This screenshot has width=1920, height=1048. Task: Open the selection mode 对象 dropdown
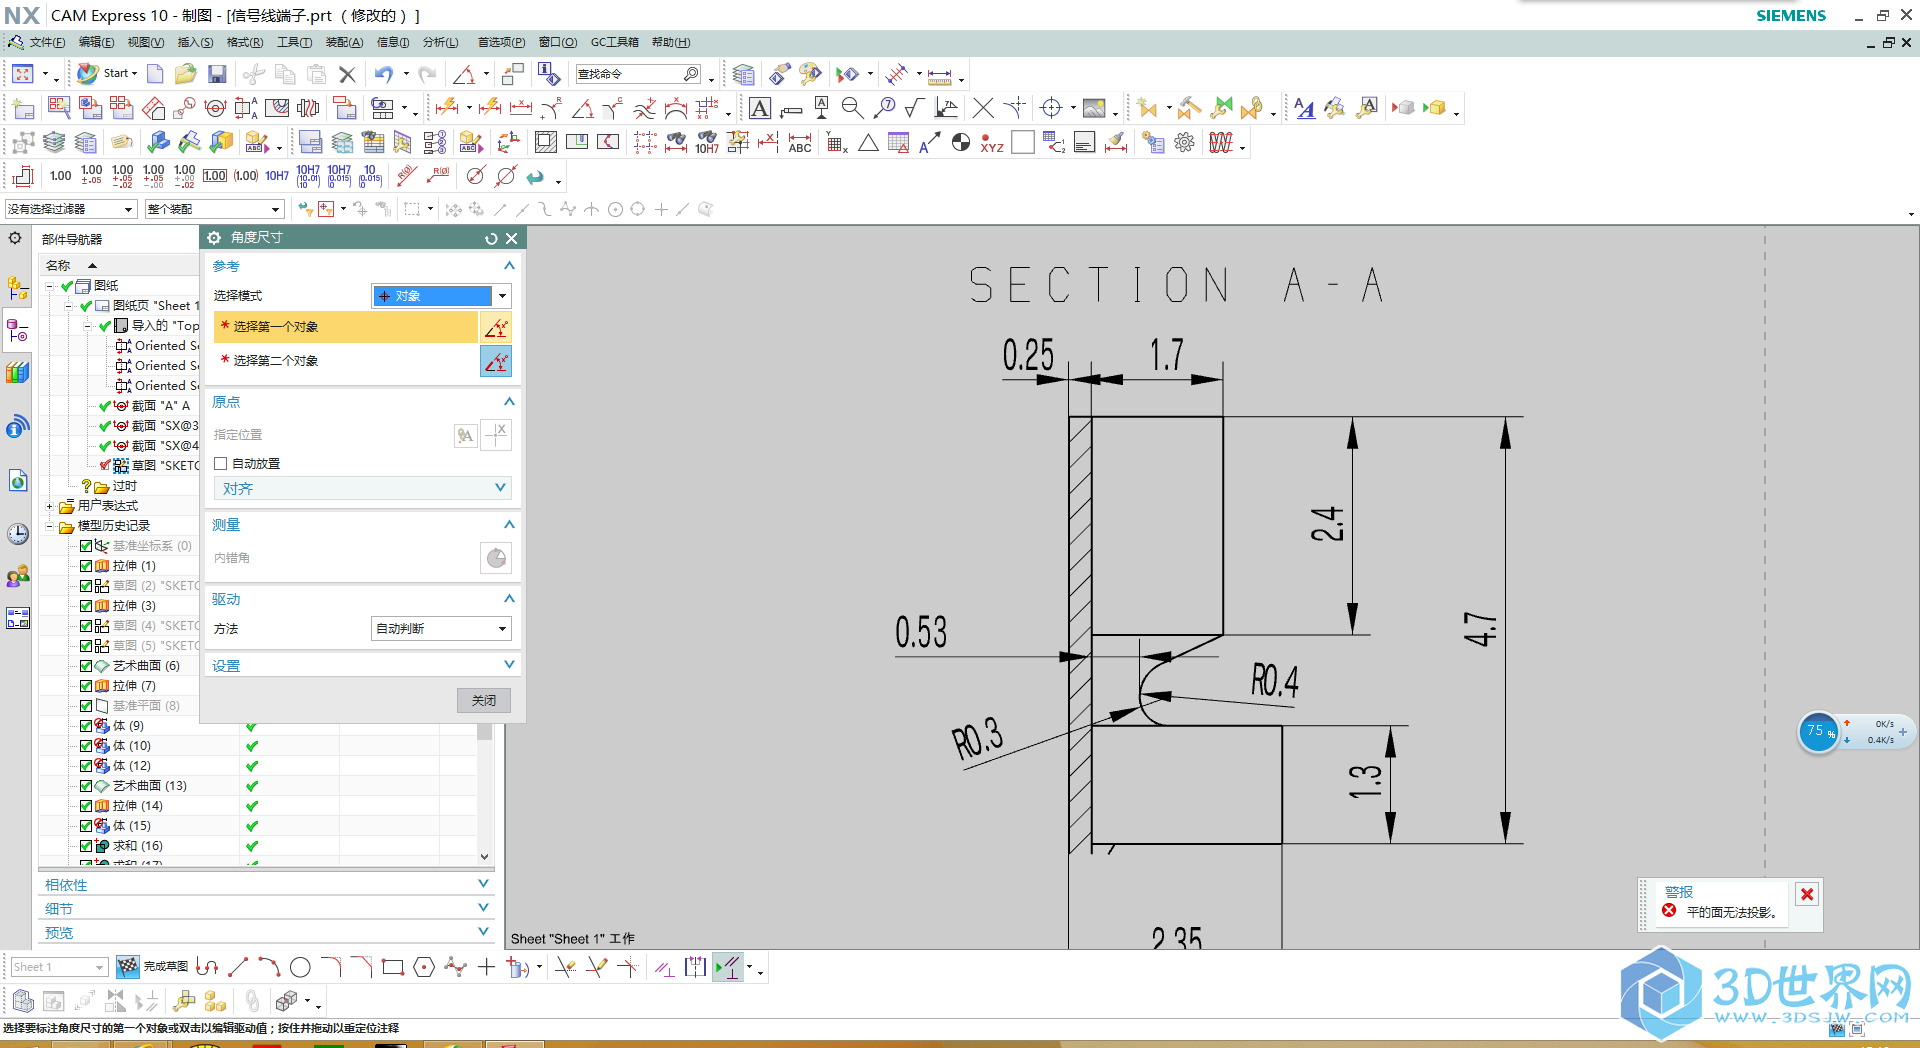point(442,296)
